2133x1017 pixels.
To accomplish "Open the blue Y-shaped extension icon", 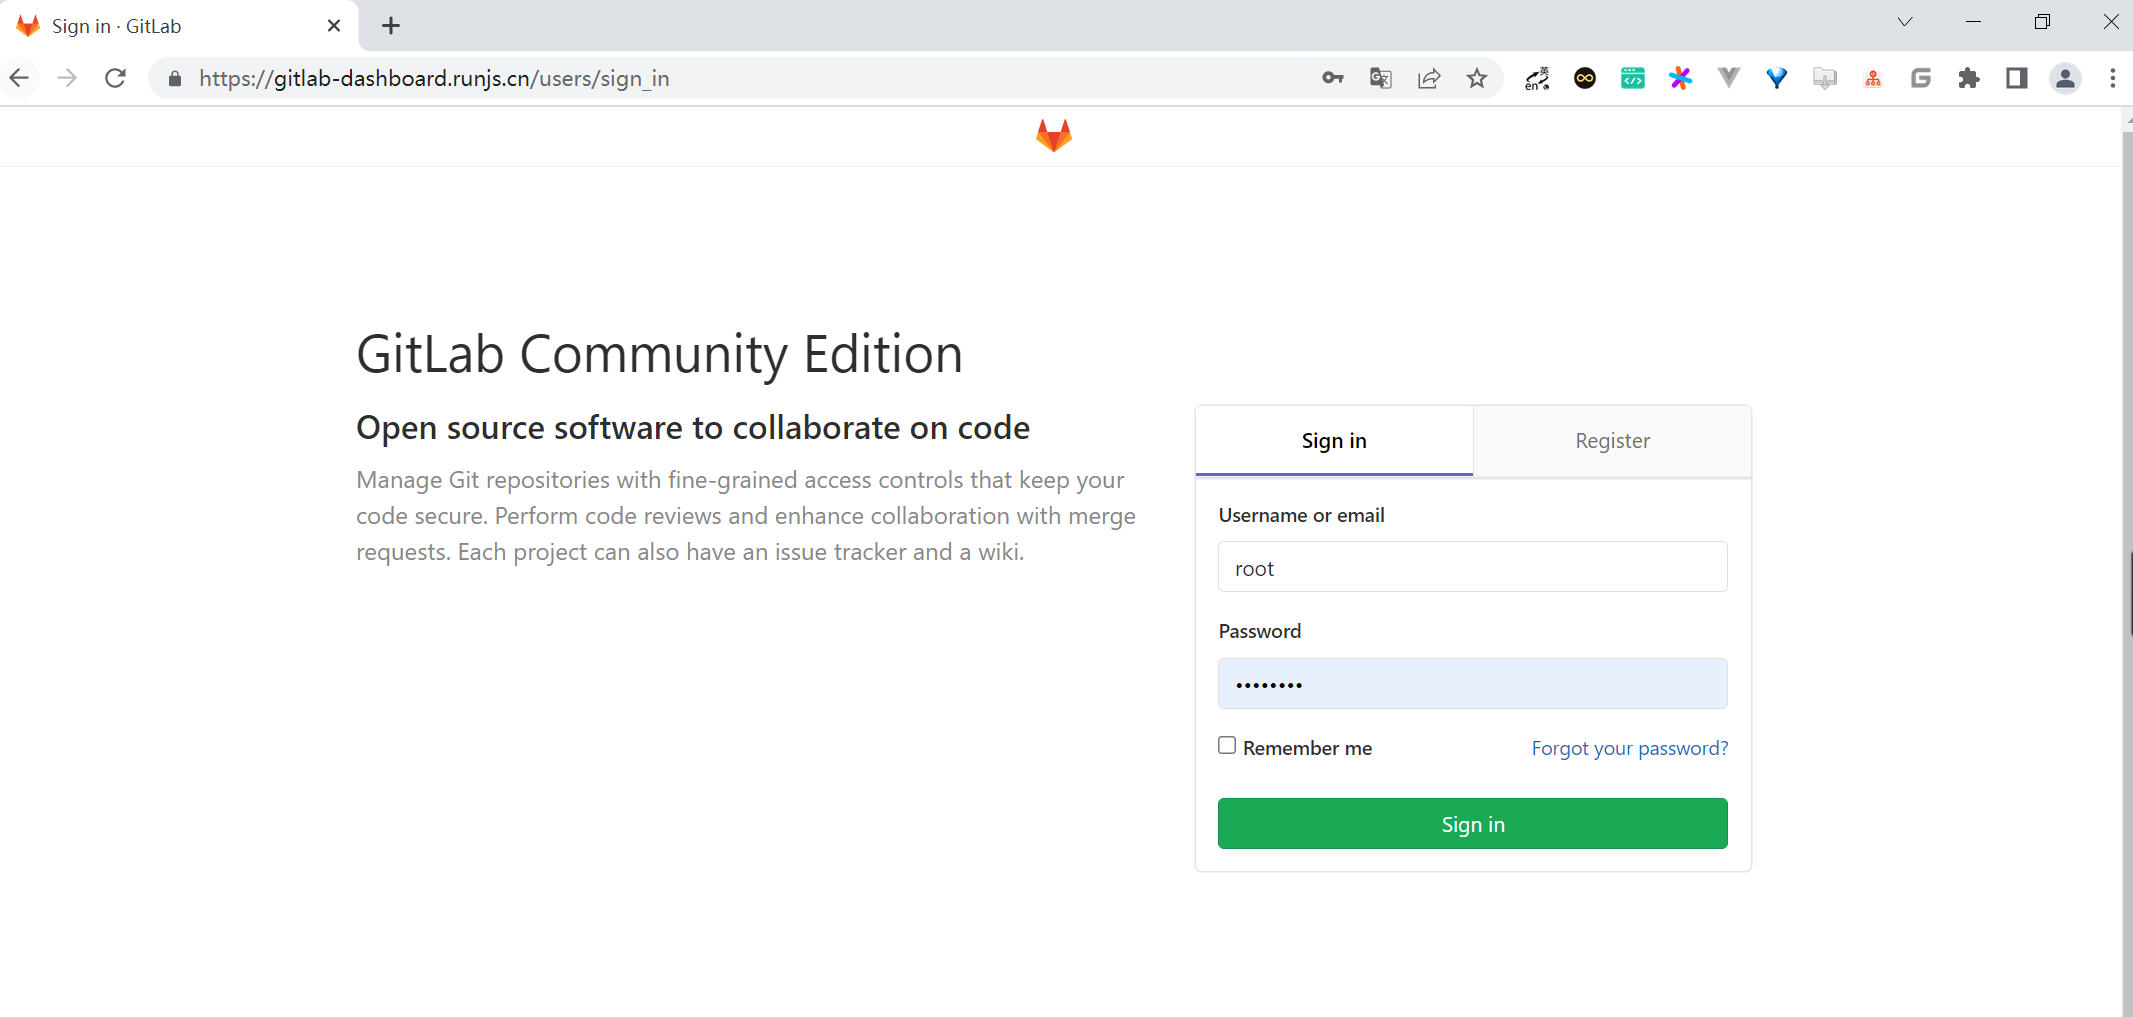I will (x=1777, y=78).
